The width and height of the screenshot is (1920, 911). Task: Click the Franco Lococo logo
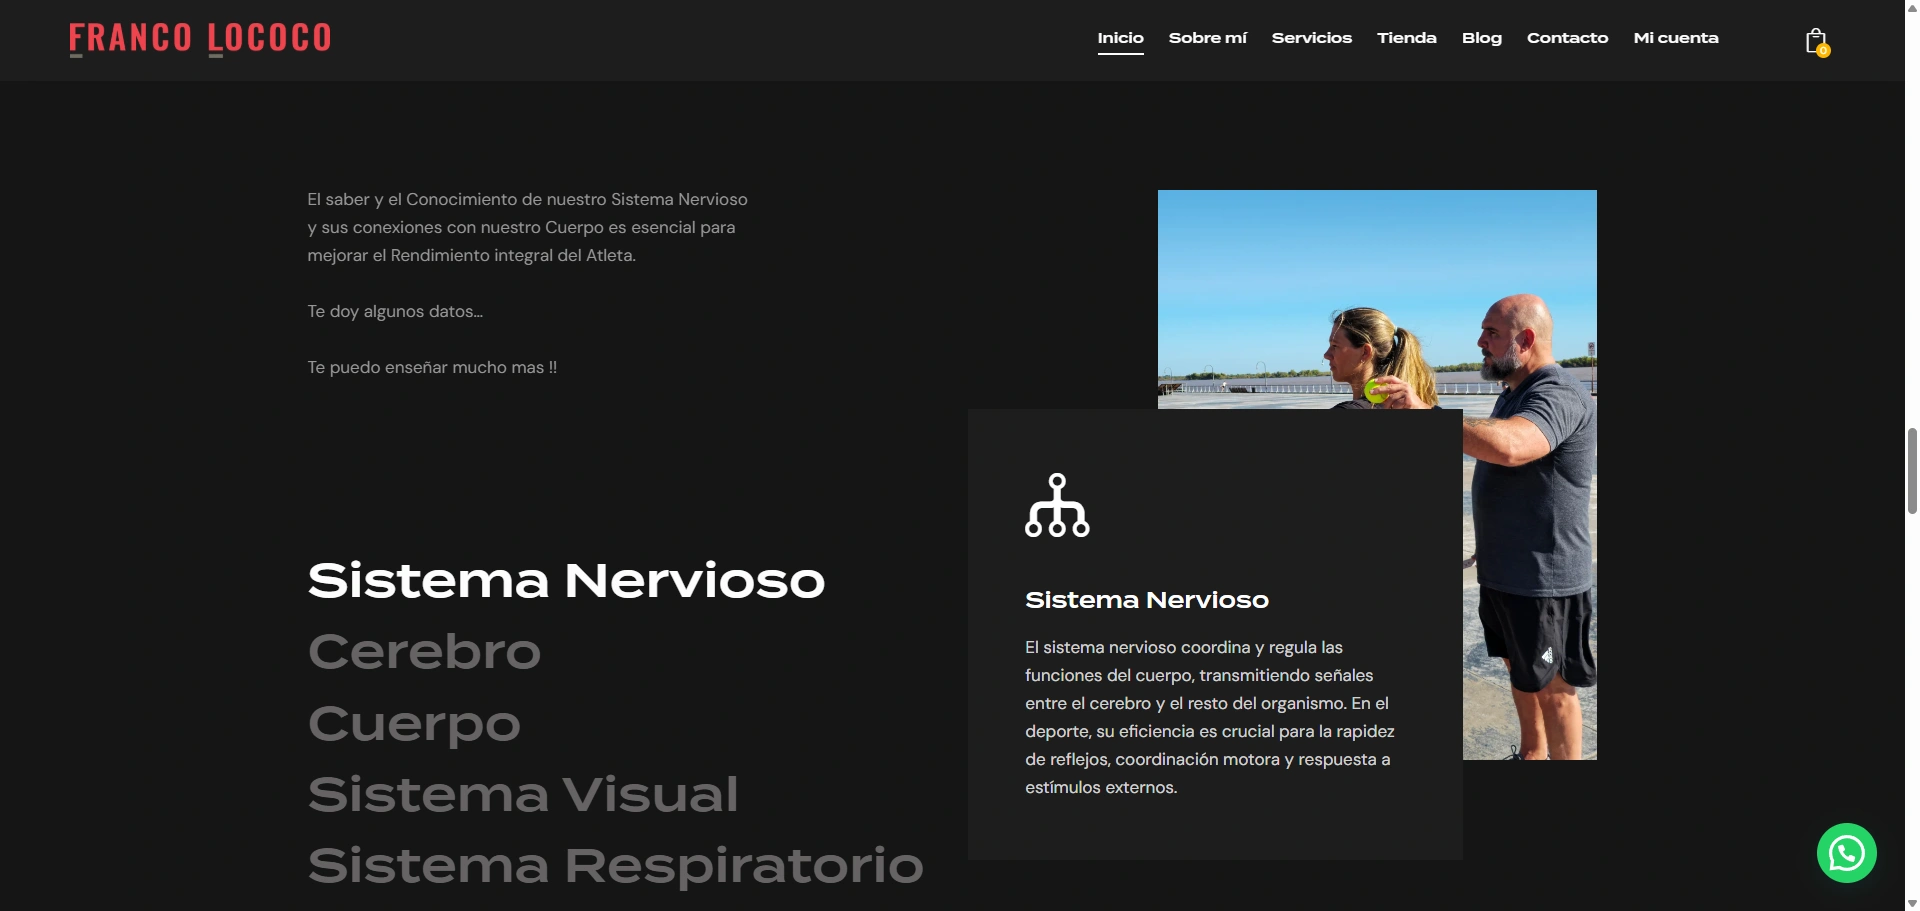200,39
